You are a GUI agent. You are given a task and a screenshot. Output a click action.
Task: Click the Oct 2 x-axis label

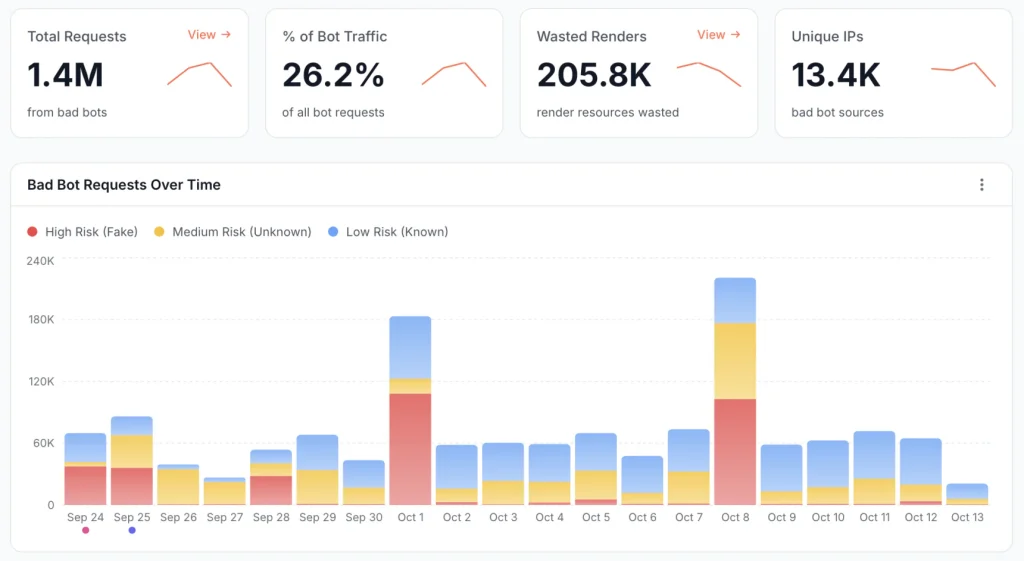pos(456,517)
